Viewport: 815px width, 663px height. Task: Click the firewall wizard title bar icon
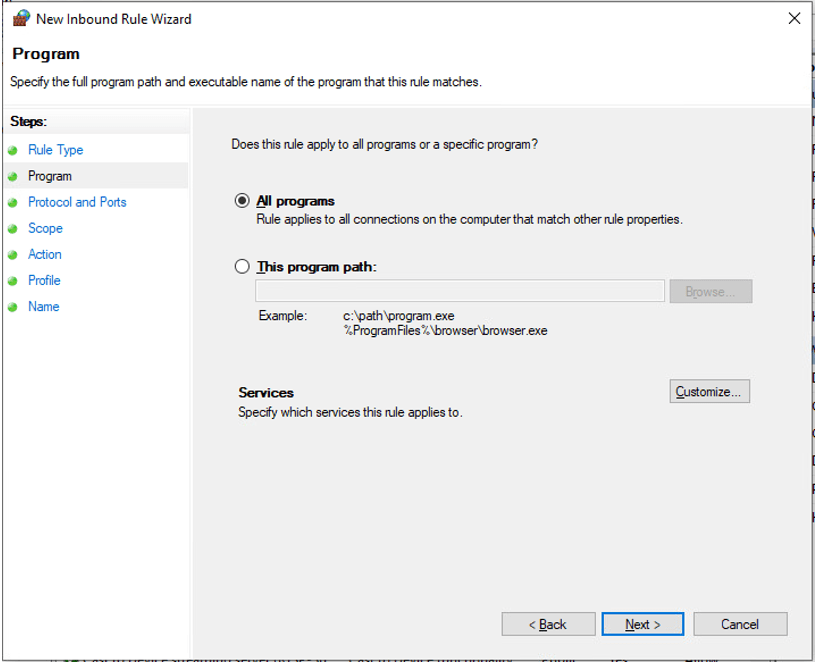21,18
